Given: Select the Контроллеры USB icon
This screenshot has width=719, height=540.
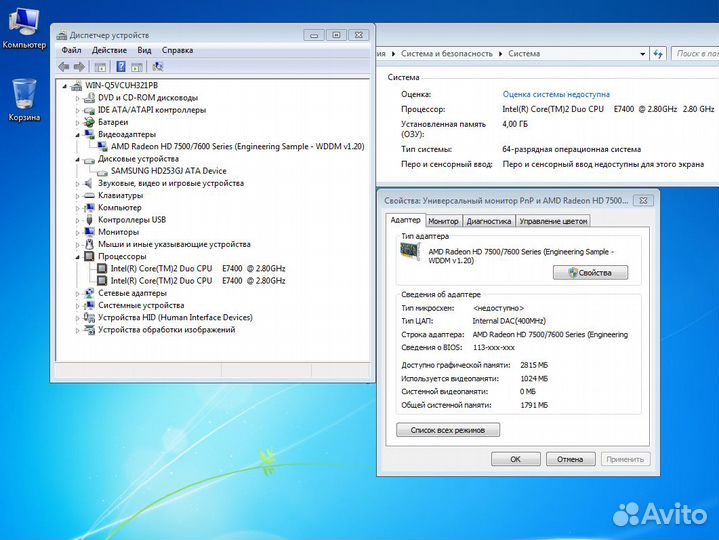Looking at the screenshot, I should click(89, 220).
